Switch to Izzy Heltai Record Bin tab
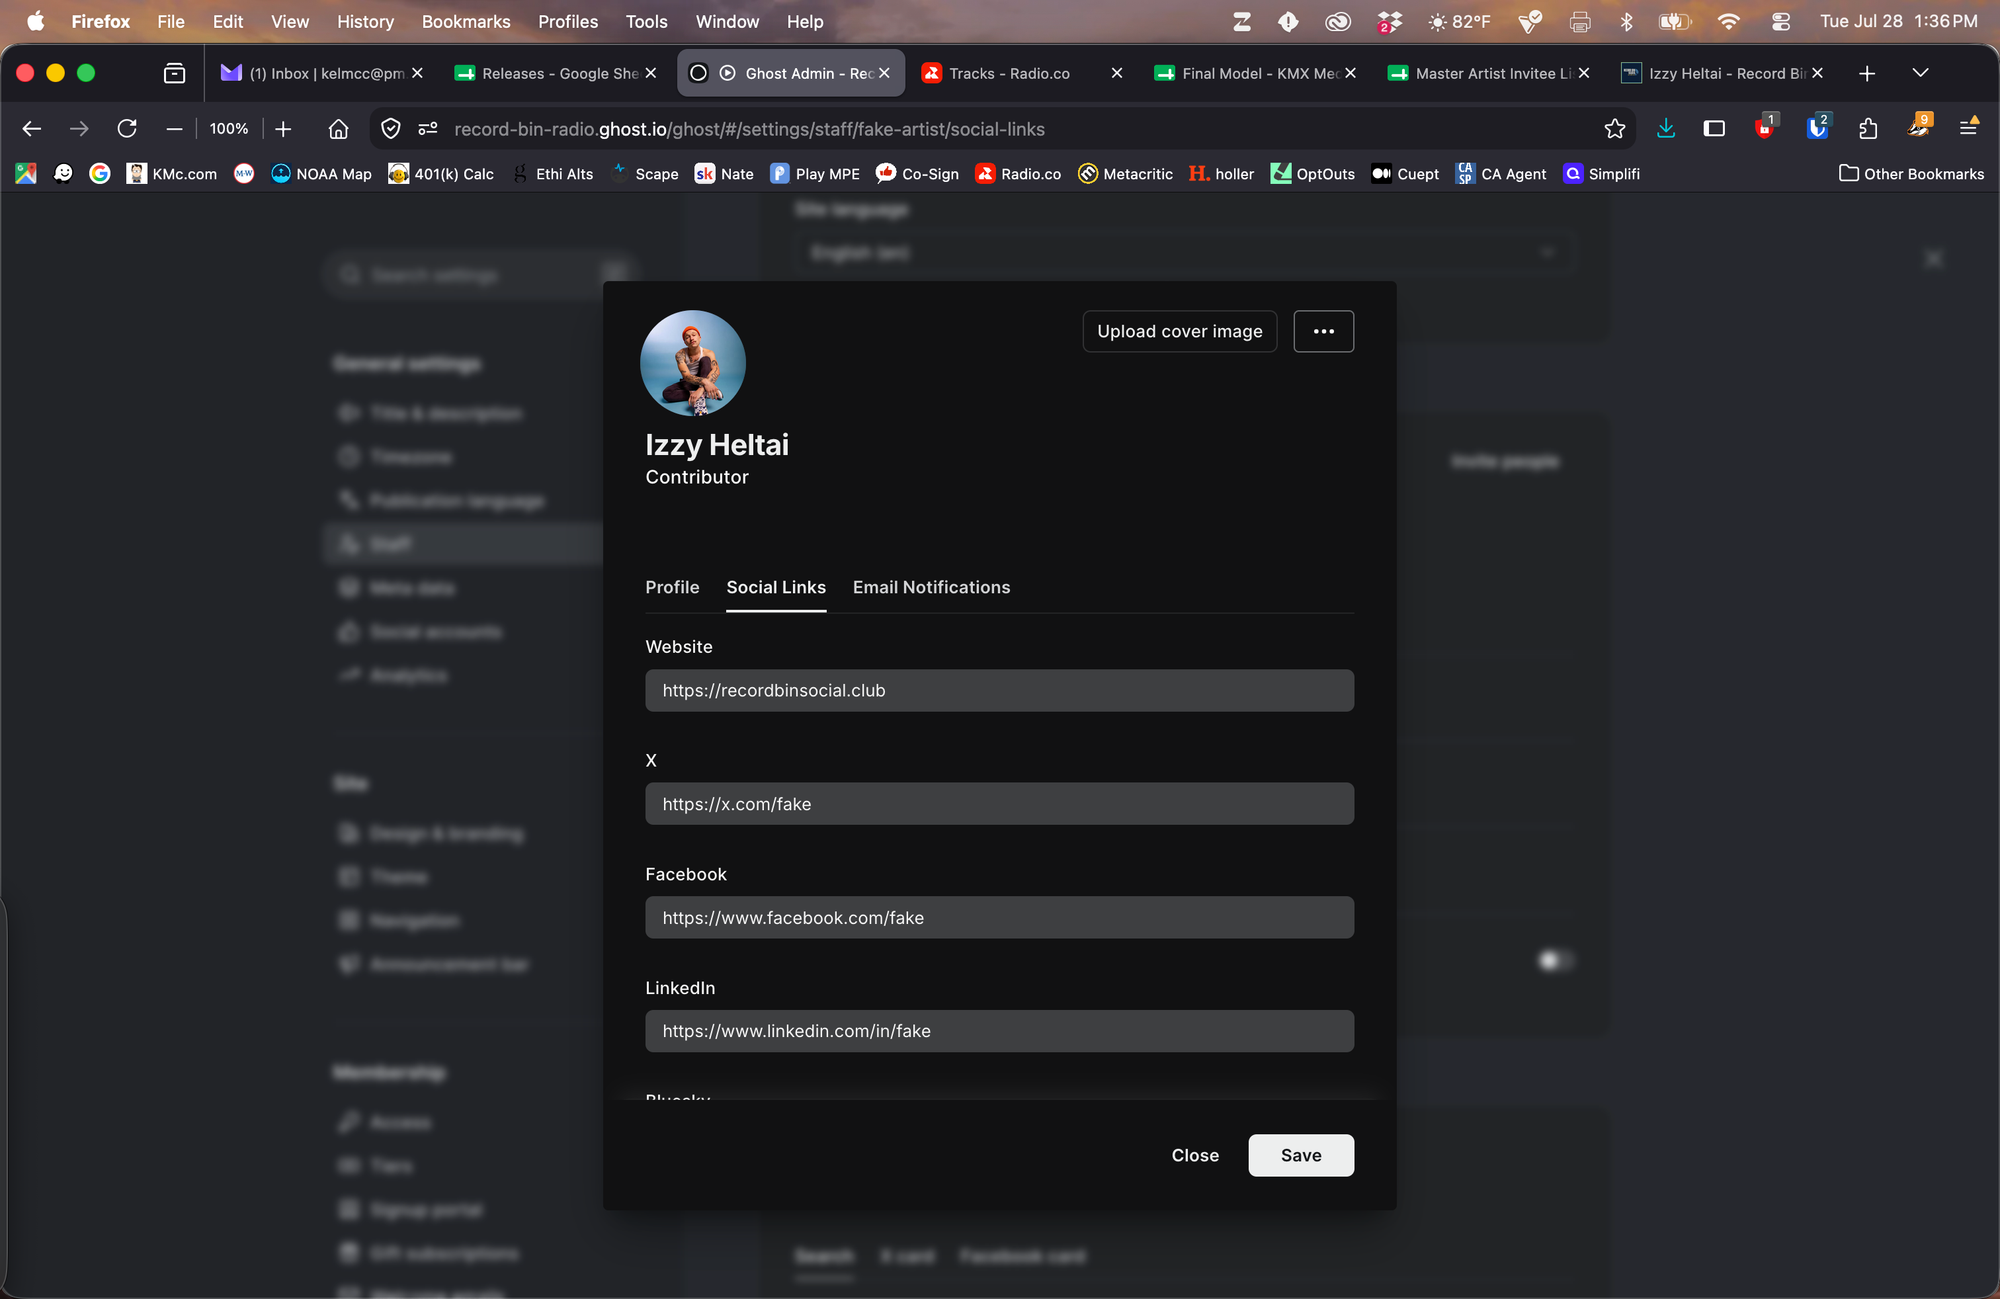 1722,73
